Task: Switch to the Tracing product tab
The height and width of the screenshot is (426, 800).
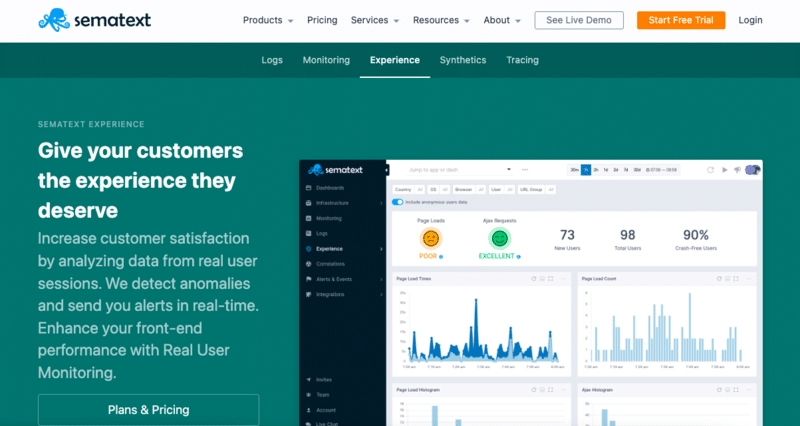Action: coord(522,60)
